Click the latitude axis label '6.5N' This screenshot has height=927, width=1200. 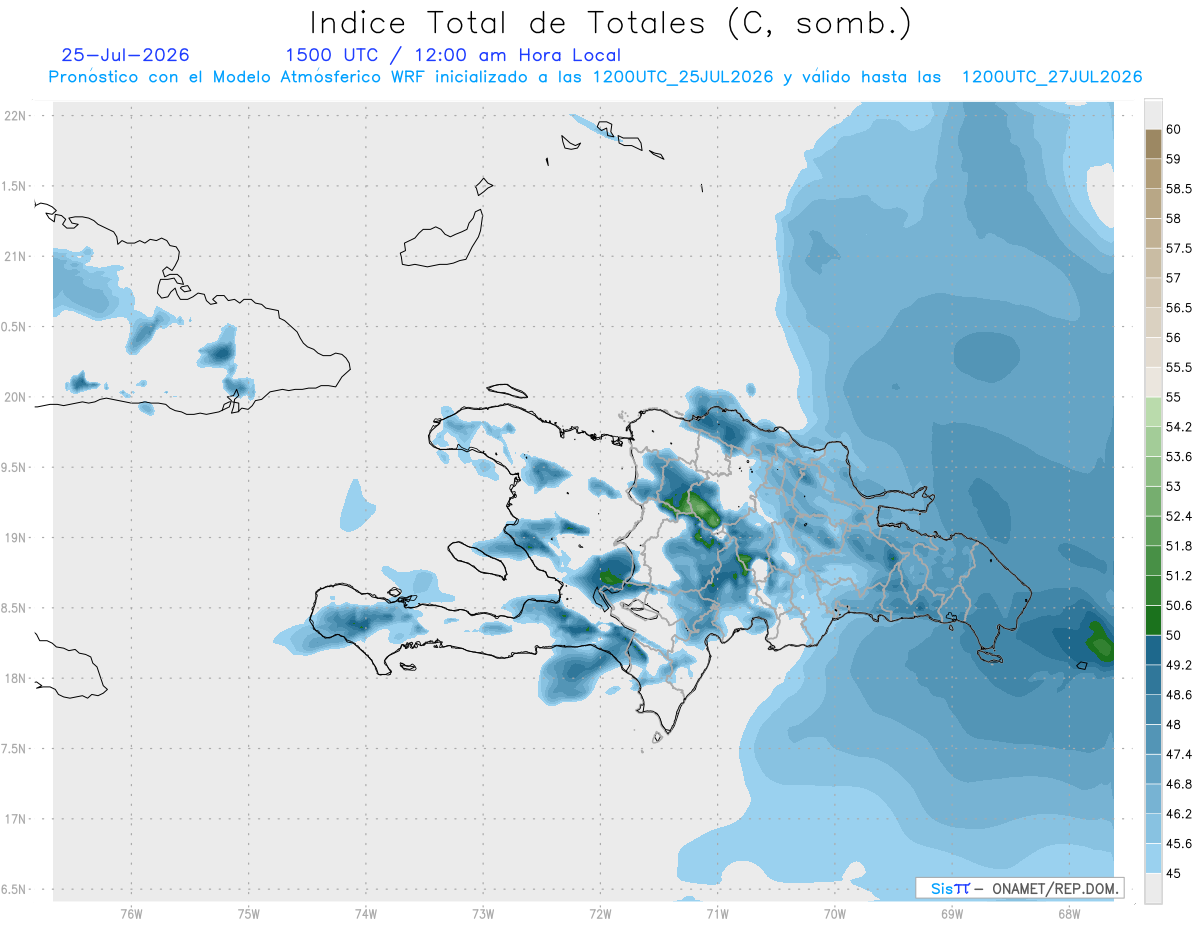[x=15, y=890]
